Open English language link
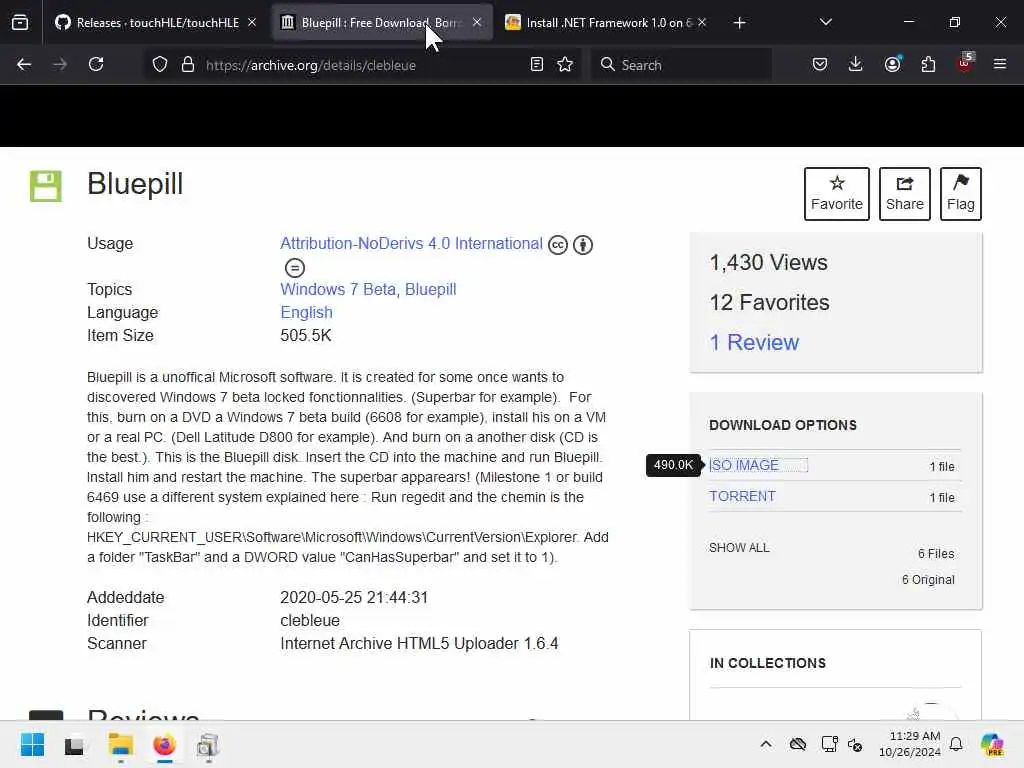Viewport: 1024px width, 768px height. click(306, 312)
